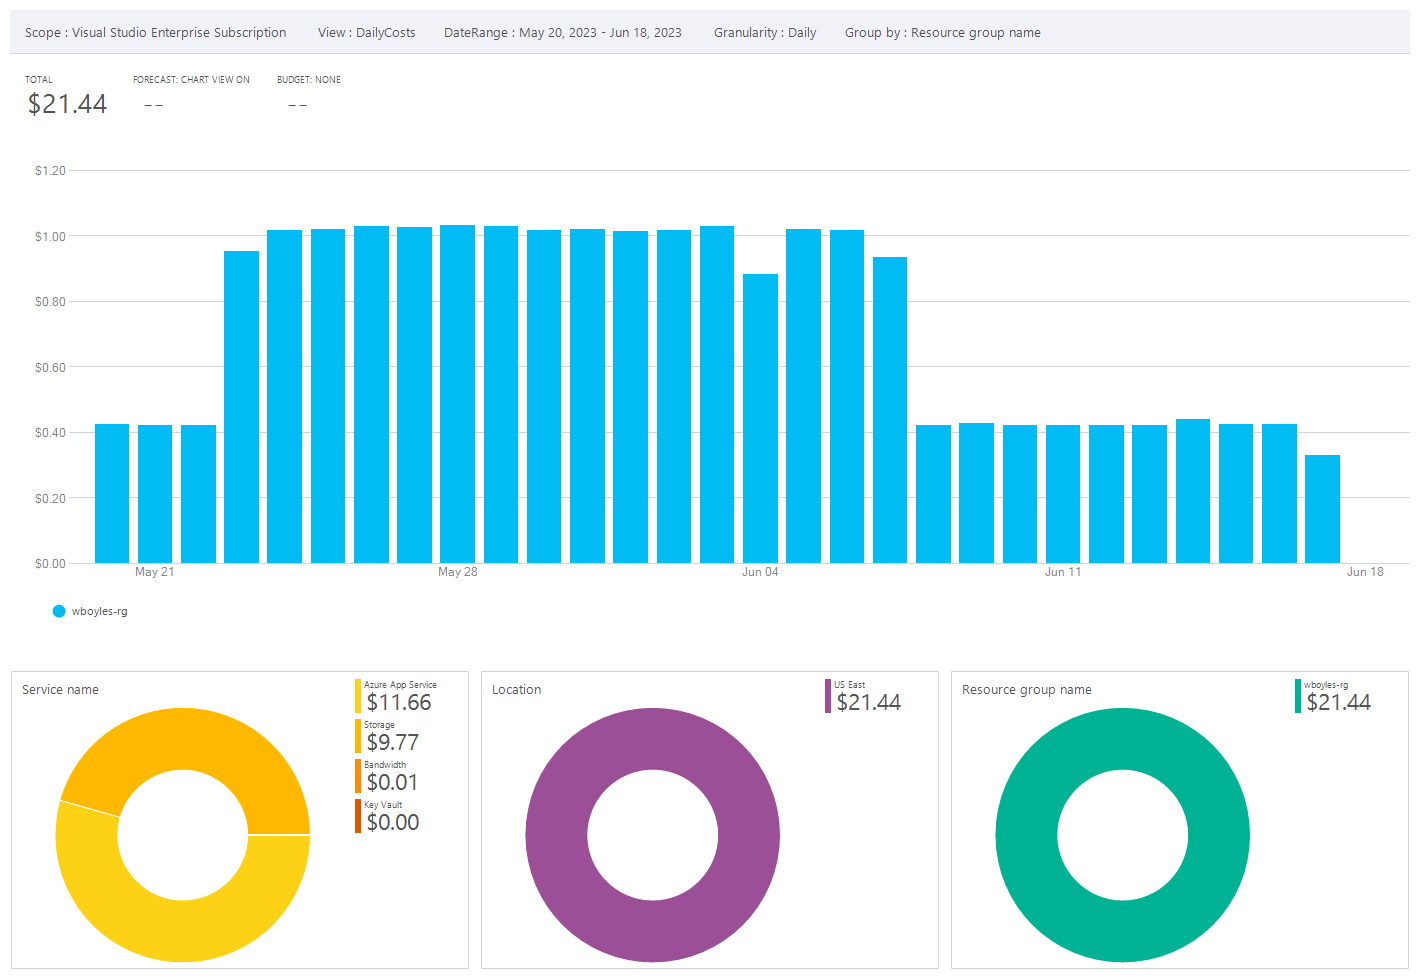This screenshot has height=980, width=1420.
Task: Click the May 28 axis label
Action: [x=458, y=572]
